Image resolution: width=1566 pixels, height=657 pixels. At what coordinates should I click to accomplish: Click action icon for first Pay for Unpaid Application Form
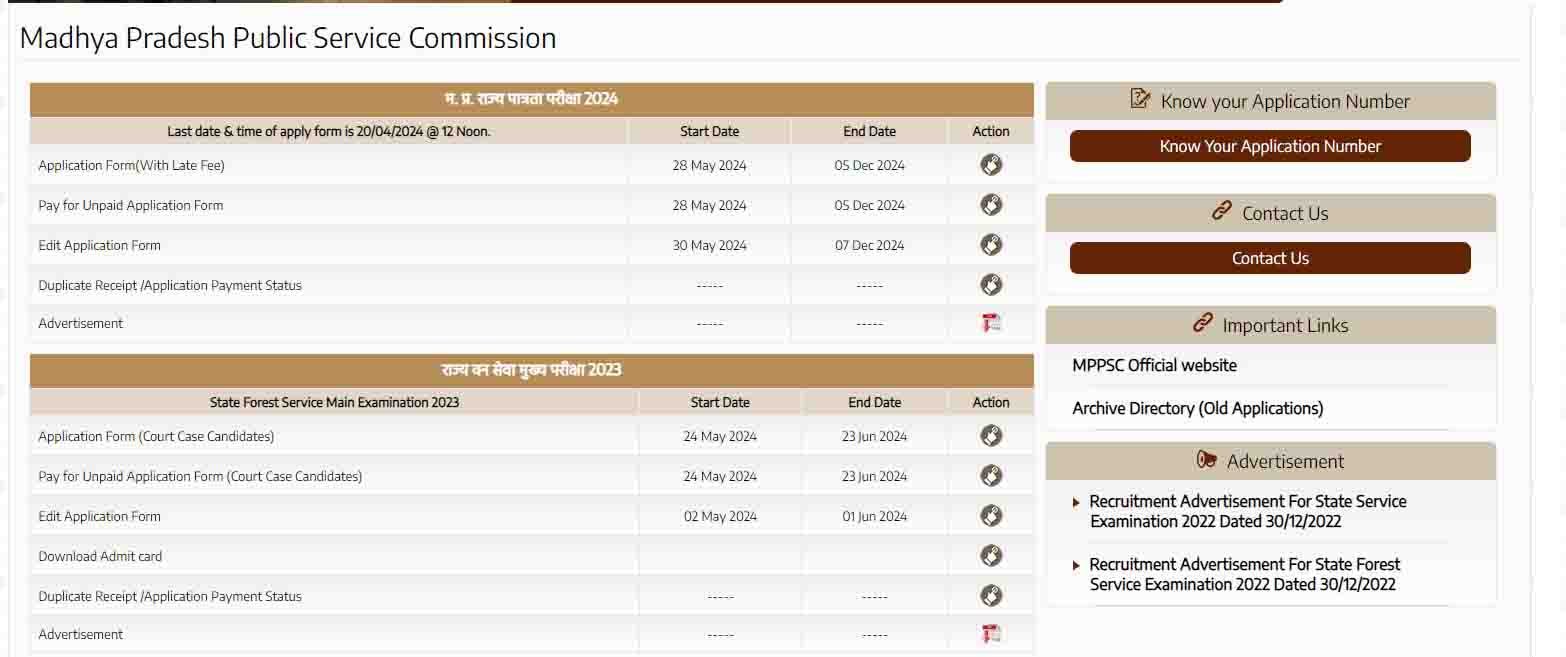point(991,205)
